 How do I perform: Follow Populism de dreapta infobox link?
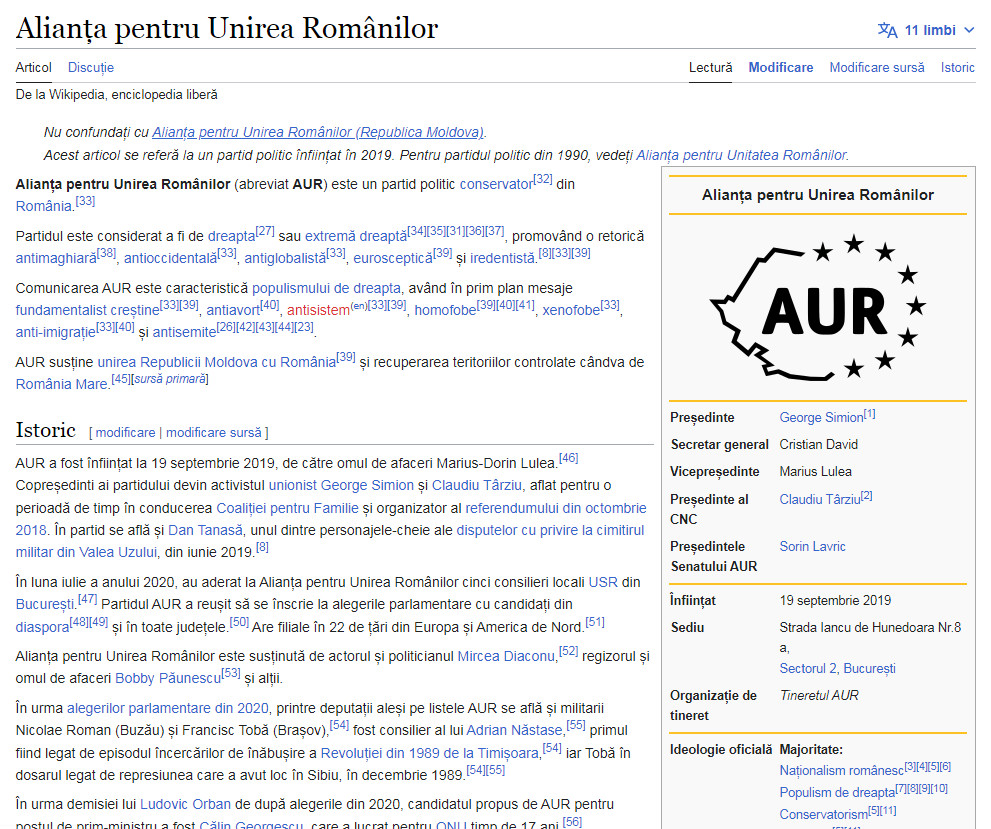(x=837, y=792)
